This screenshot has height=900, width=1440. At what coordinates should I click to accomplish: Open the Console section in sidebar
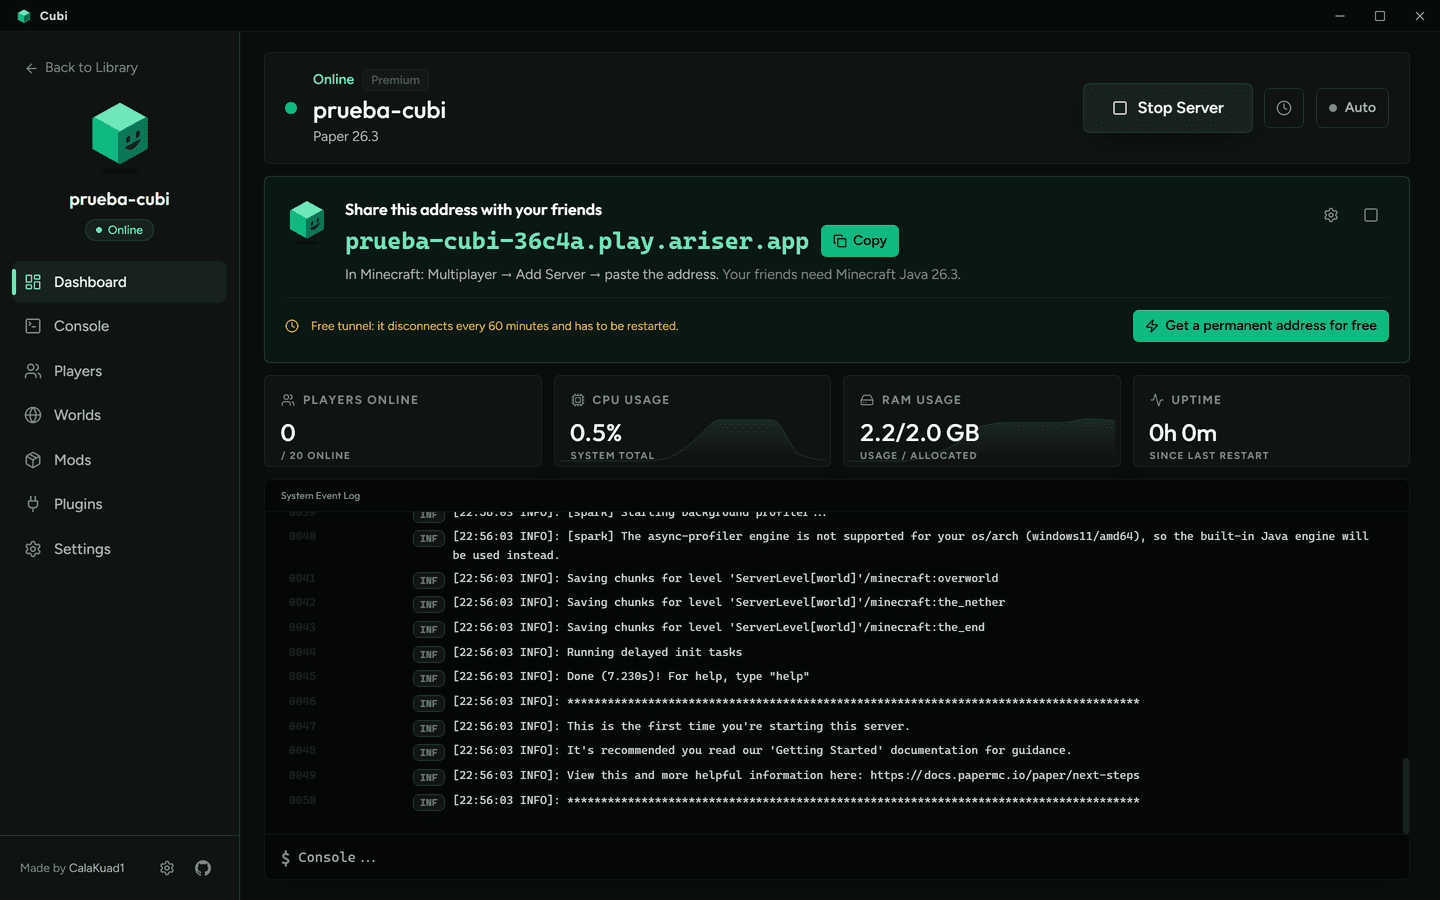(x=119, y=326)
